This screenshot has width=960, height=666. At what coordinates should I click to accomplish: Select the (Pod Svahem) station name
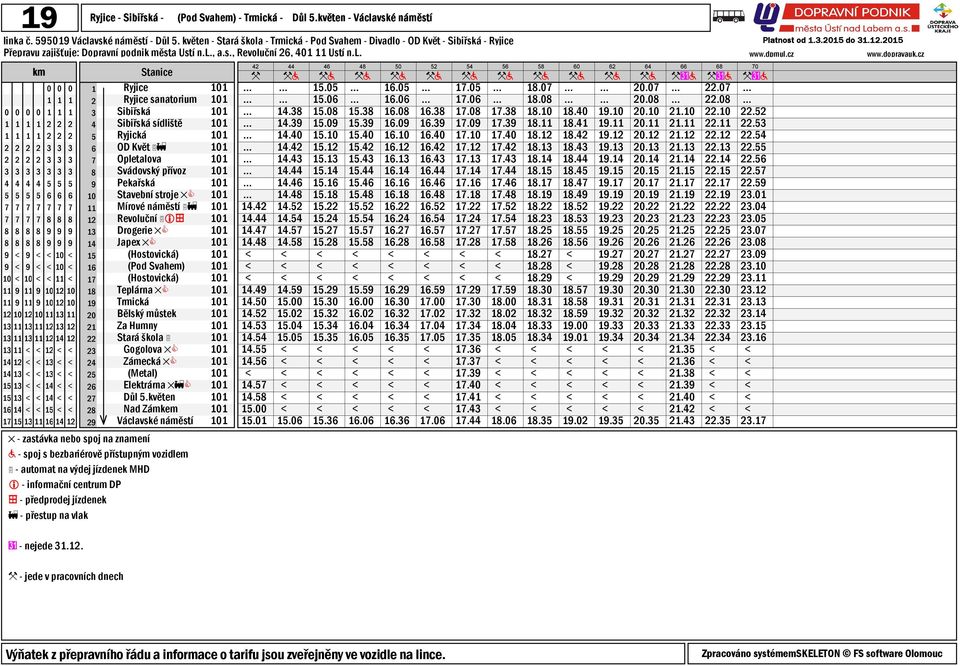click(156, 266)
